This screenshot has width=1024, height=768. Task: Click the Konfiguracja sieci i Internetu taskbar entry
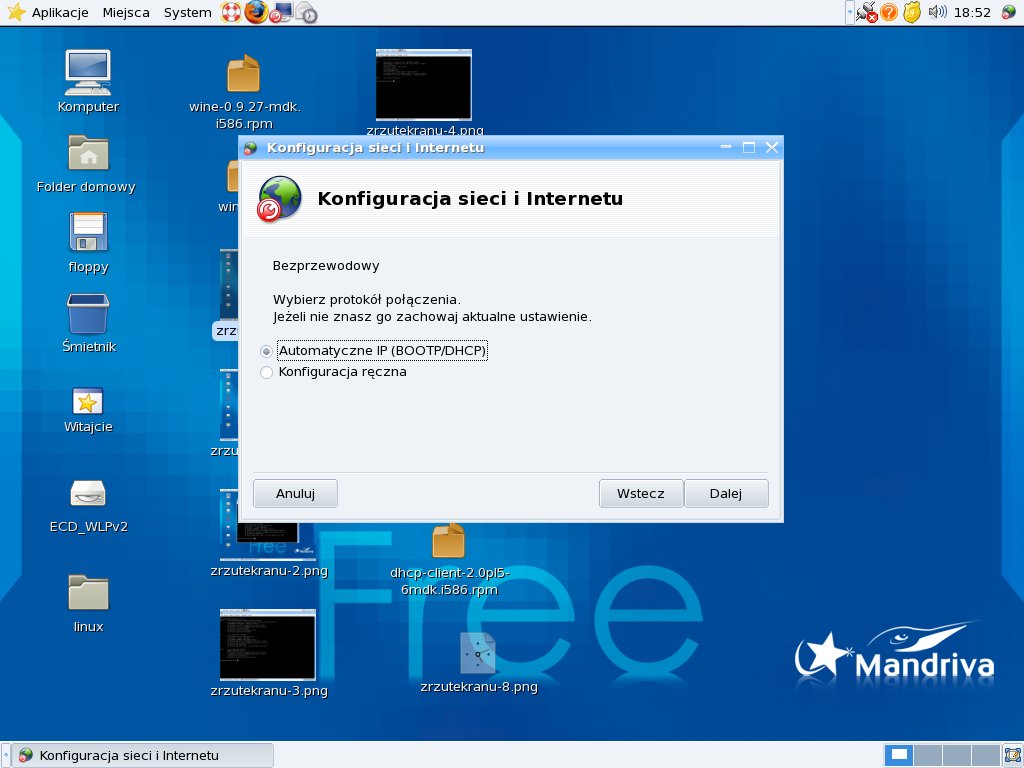140,755
